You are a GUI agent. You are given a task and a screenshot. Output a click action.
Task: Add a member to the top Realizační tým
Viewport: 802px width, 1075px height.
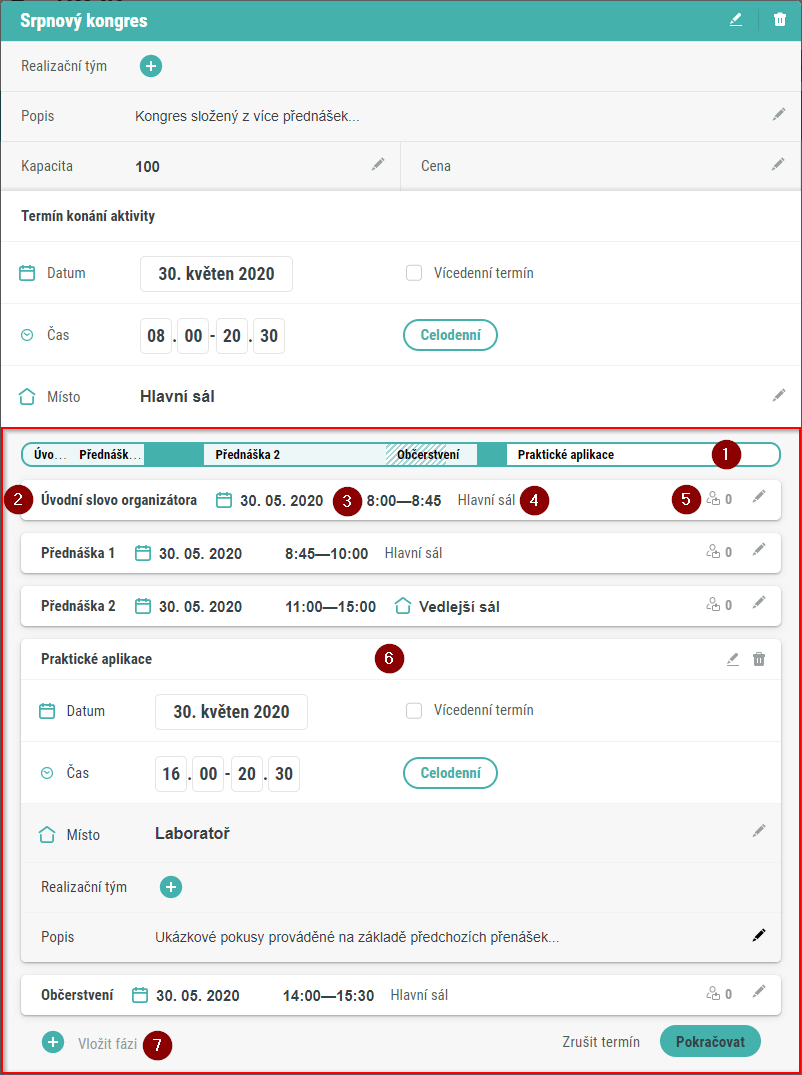(x=151, y=66)
